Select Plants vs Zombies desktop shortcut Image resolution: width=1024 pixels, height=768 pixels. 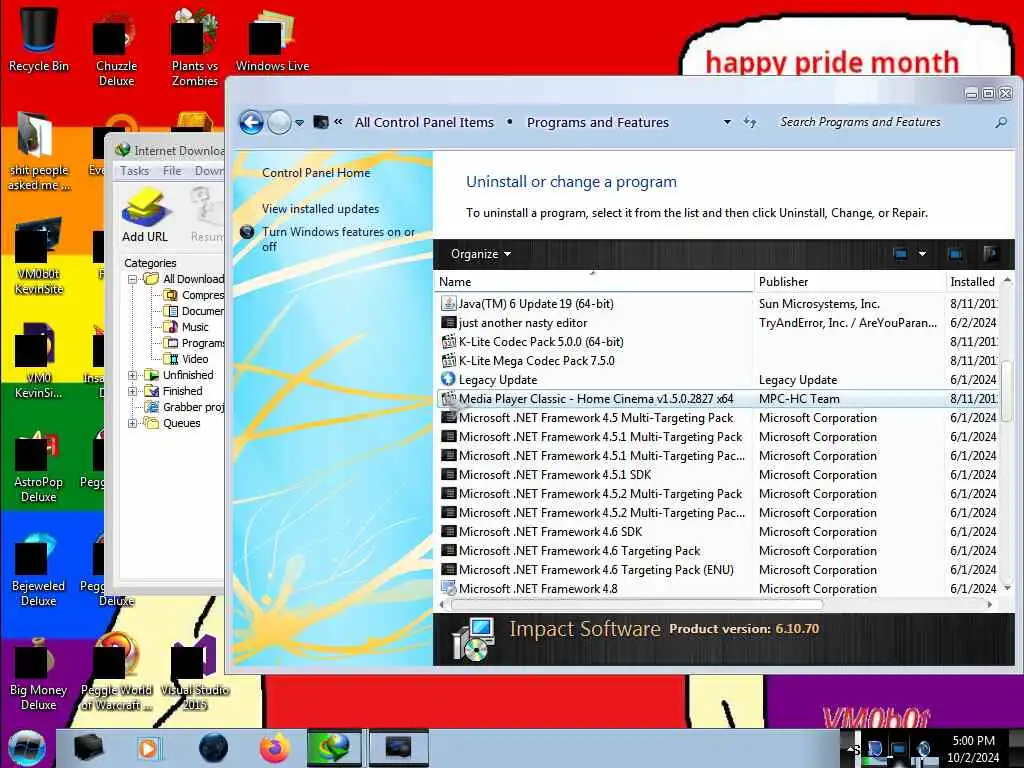195,49
